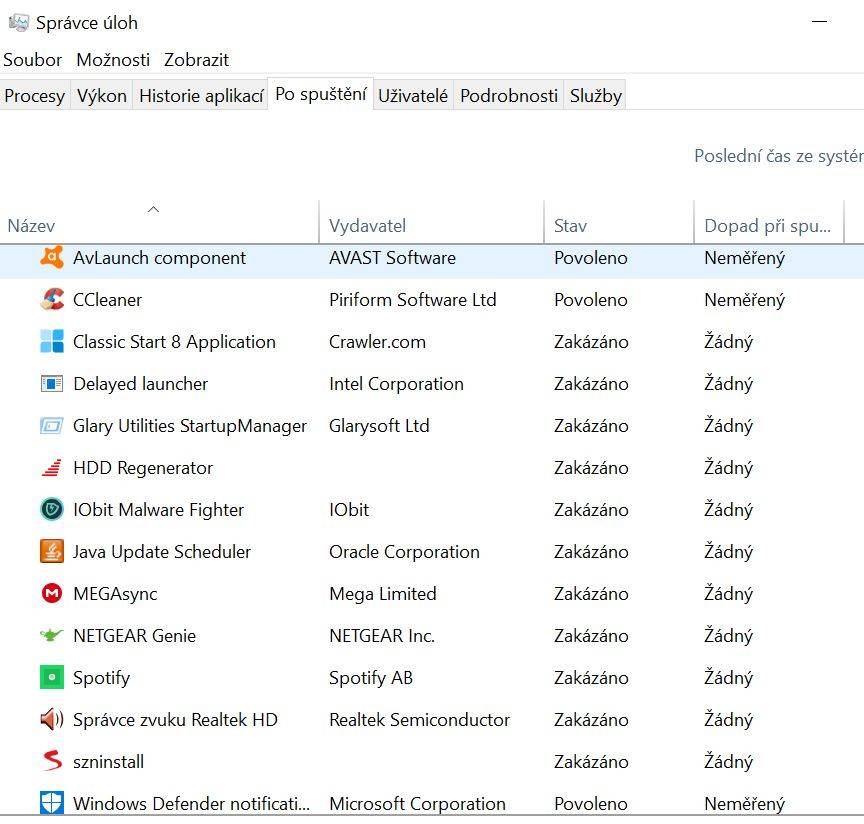Viewport: 864px width, 824px height.
Task: Click the Windows Defender shield icon
Action: 52,803
